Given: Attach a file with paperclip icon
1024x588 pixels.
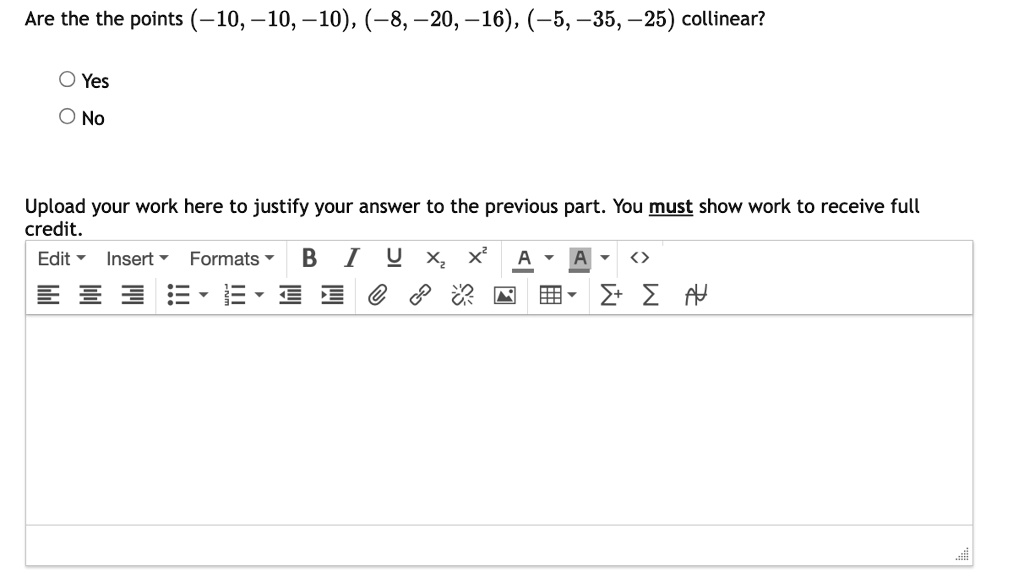Looking at the screenshot, I should [x=377, y=295].
